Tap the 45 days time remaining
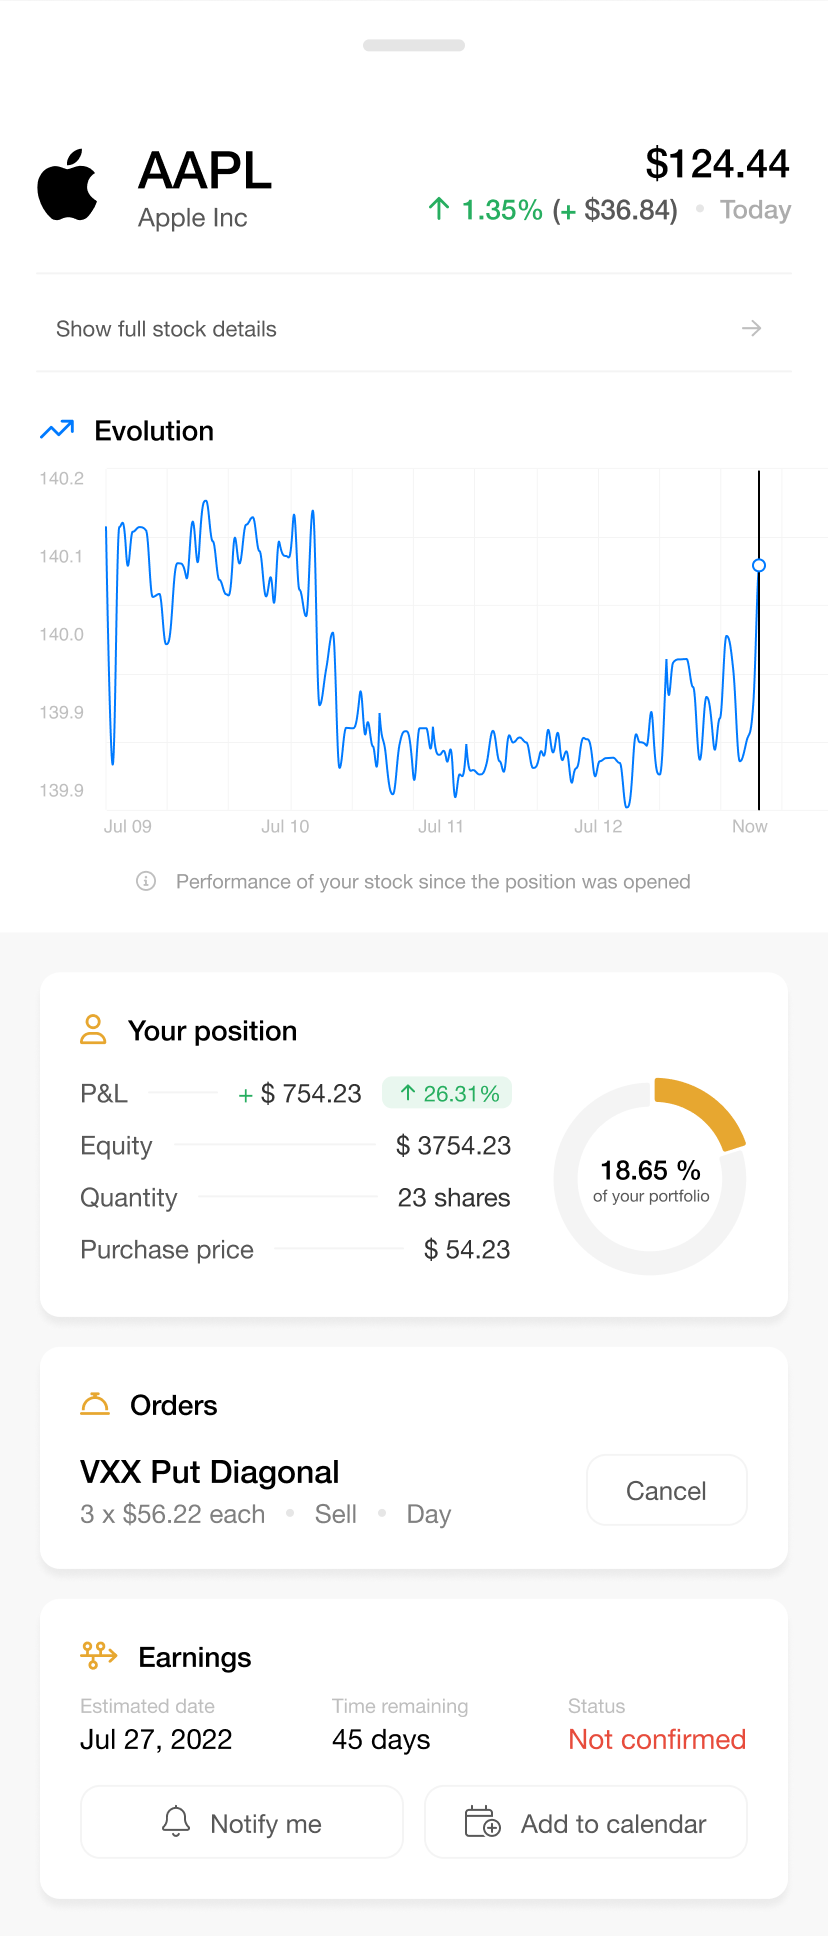 [381, 1739]
